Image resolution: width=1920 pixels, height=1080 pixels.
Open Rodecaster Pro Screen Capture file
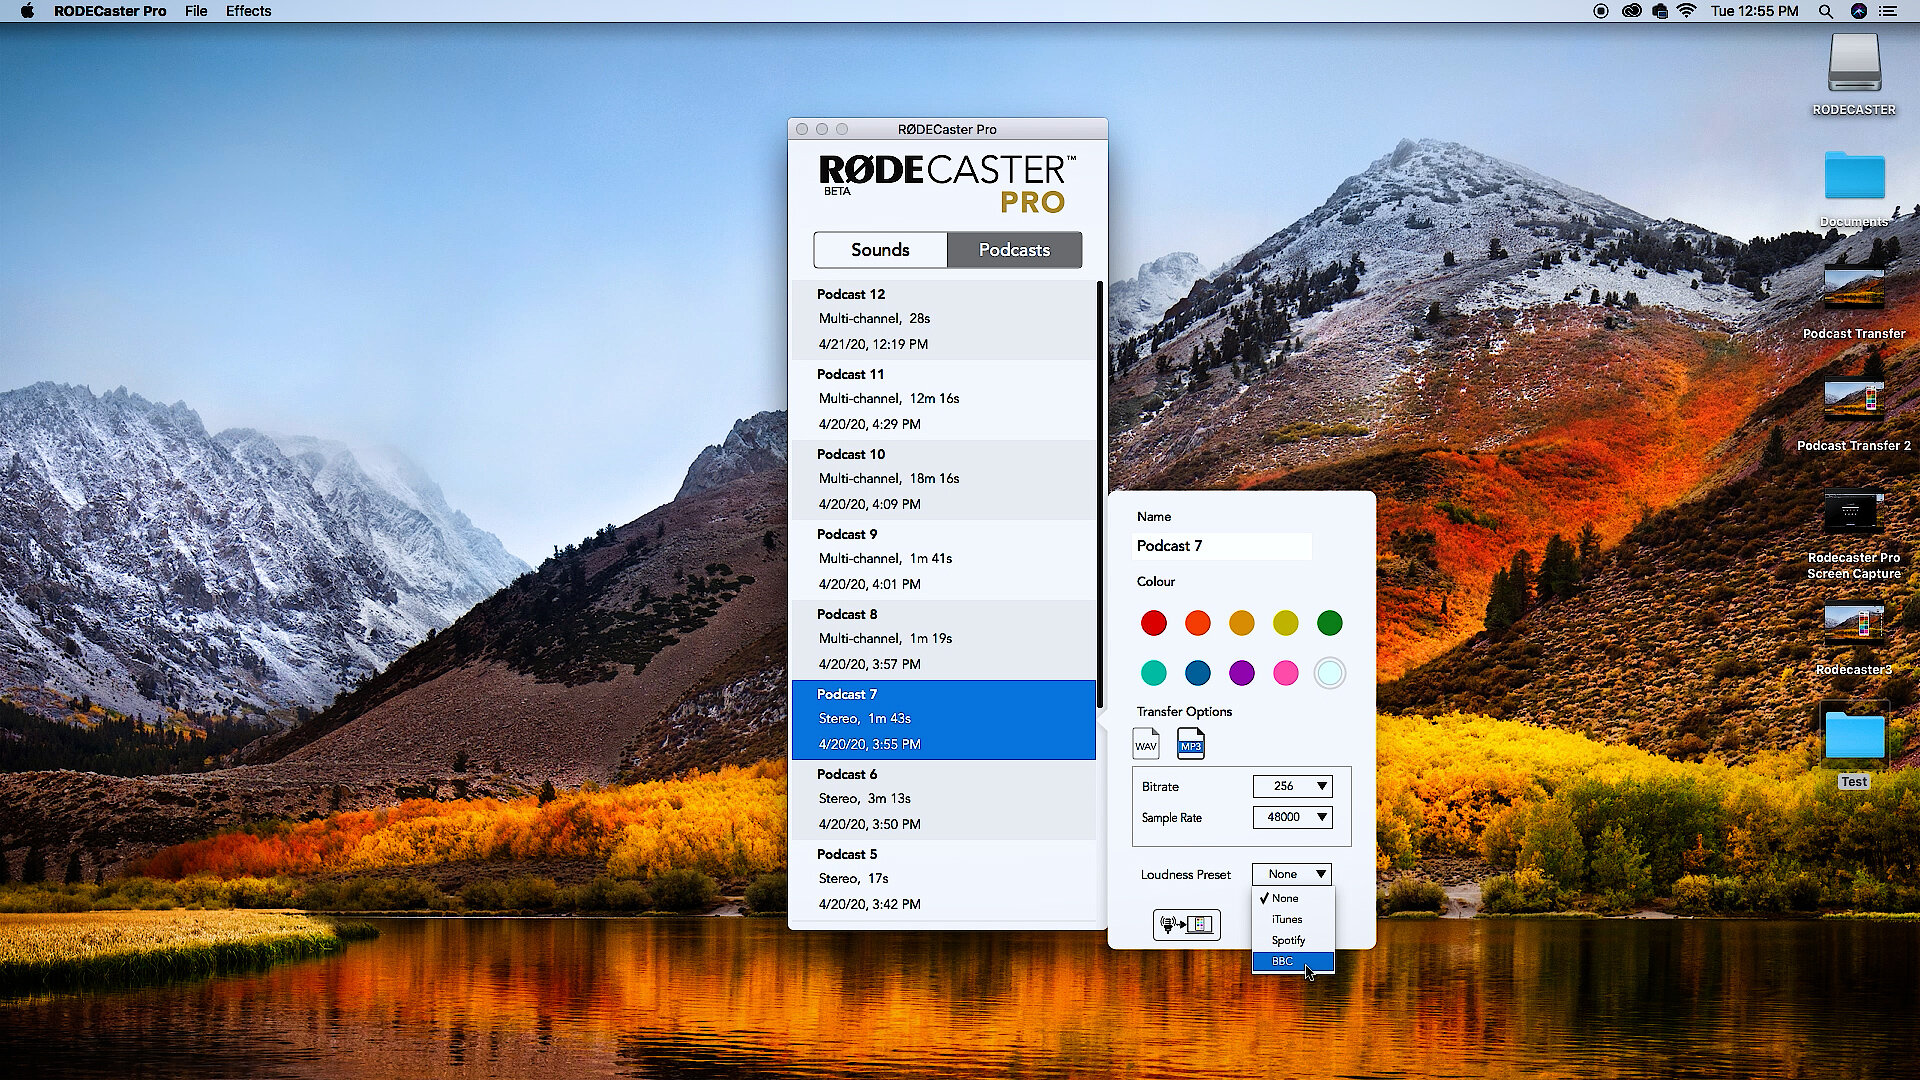pos(1854,533)
